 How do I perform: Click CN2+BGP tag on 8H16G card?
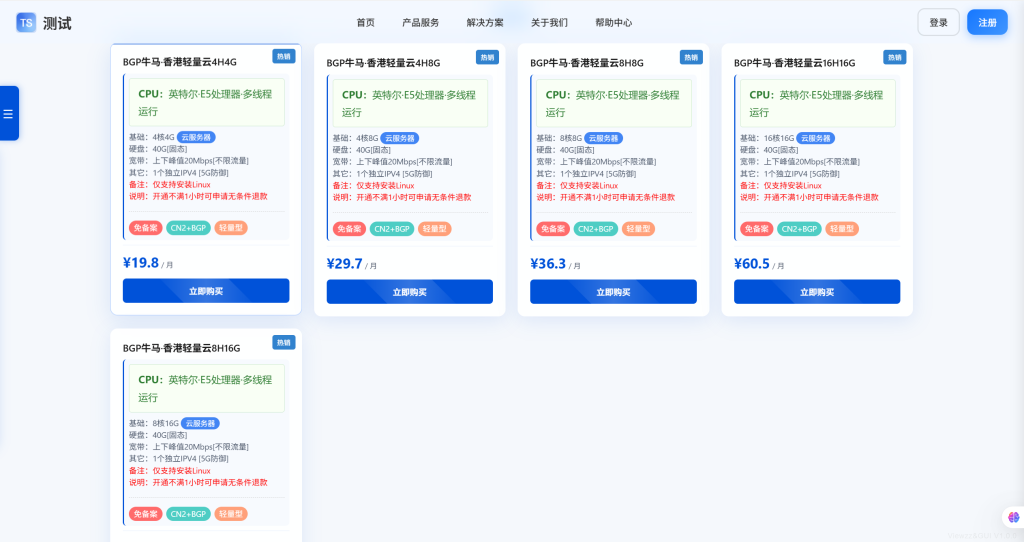188,514
